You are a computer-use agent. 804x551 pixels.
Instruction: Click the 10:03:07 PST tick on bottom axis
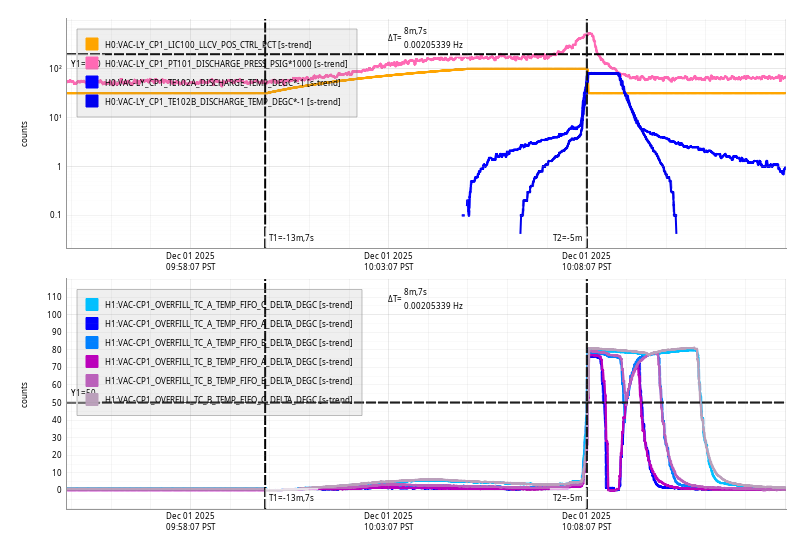click(x=388, y=521)
